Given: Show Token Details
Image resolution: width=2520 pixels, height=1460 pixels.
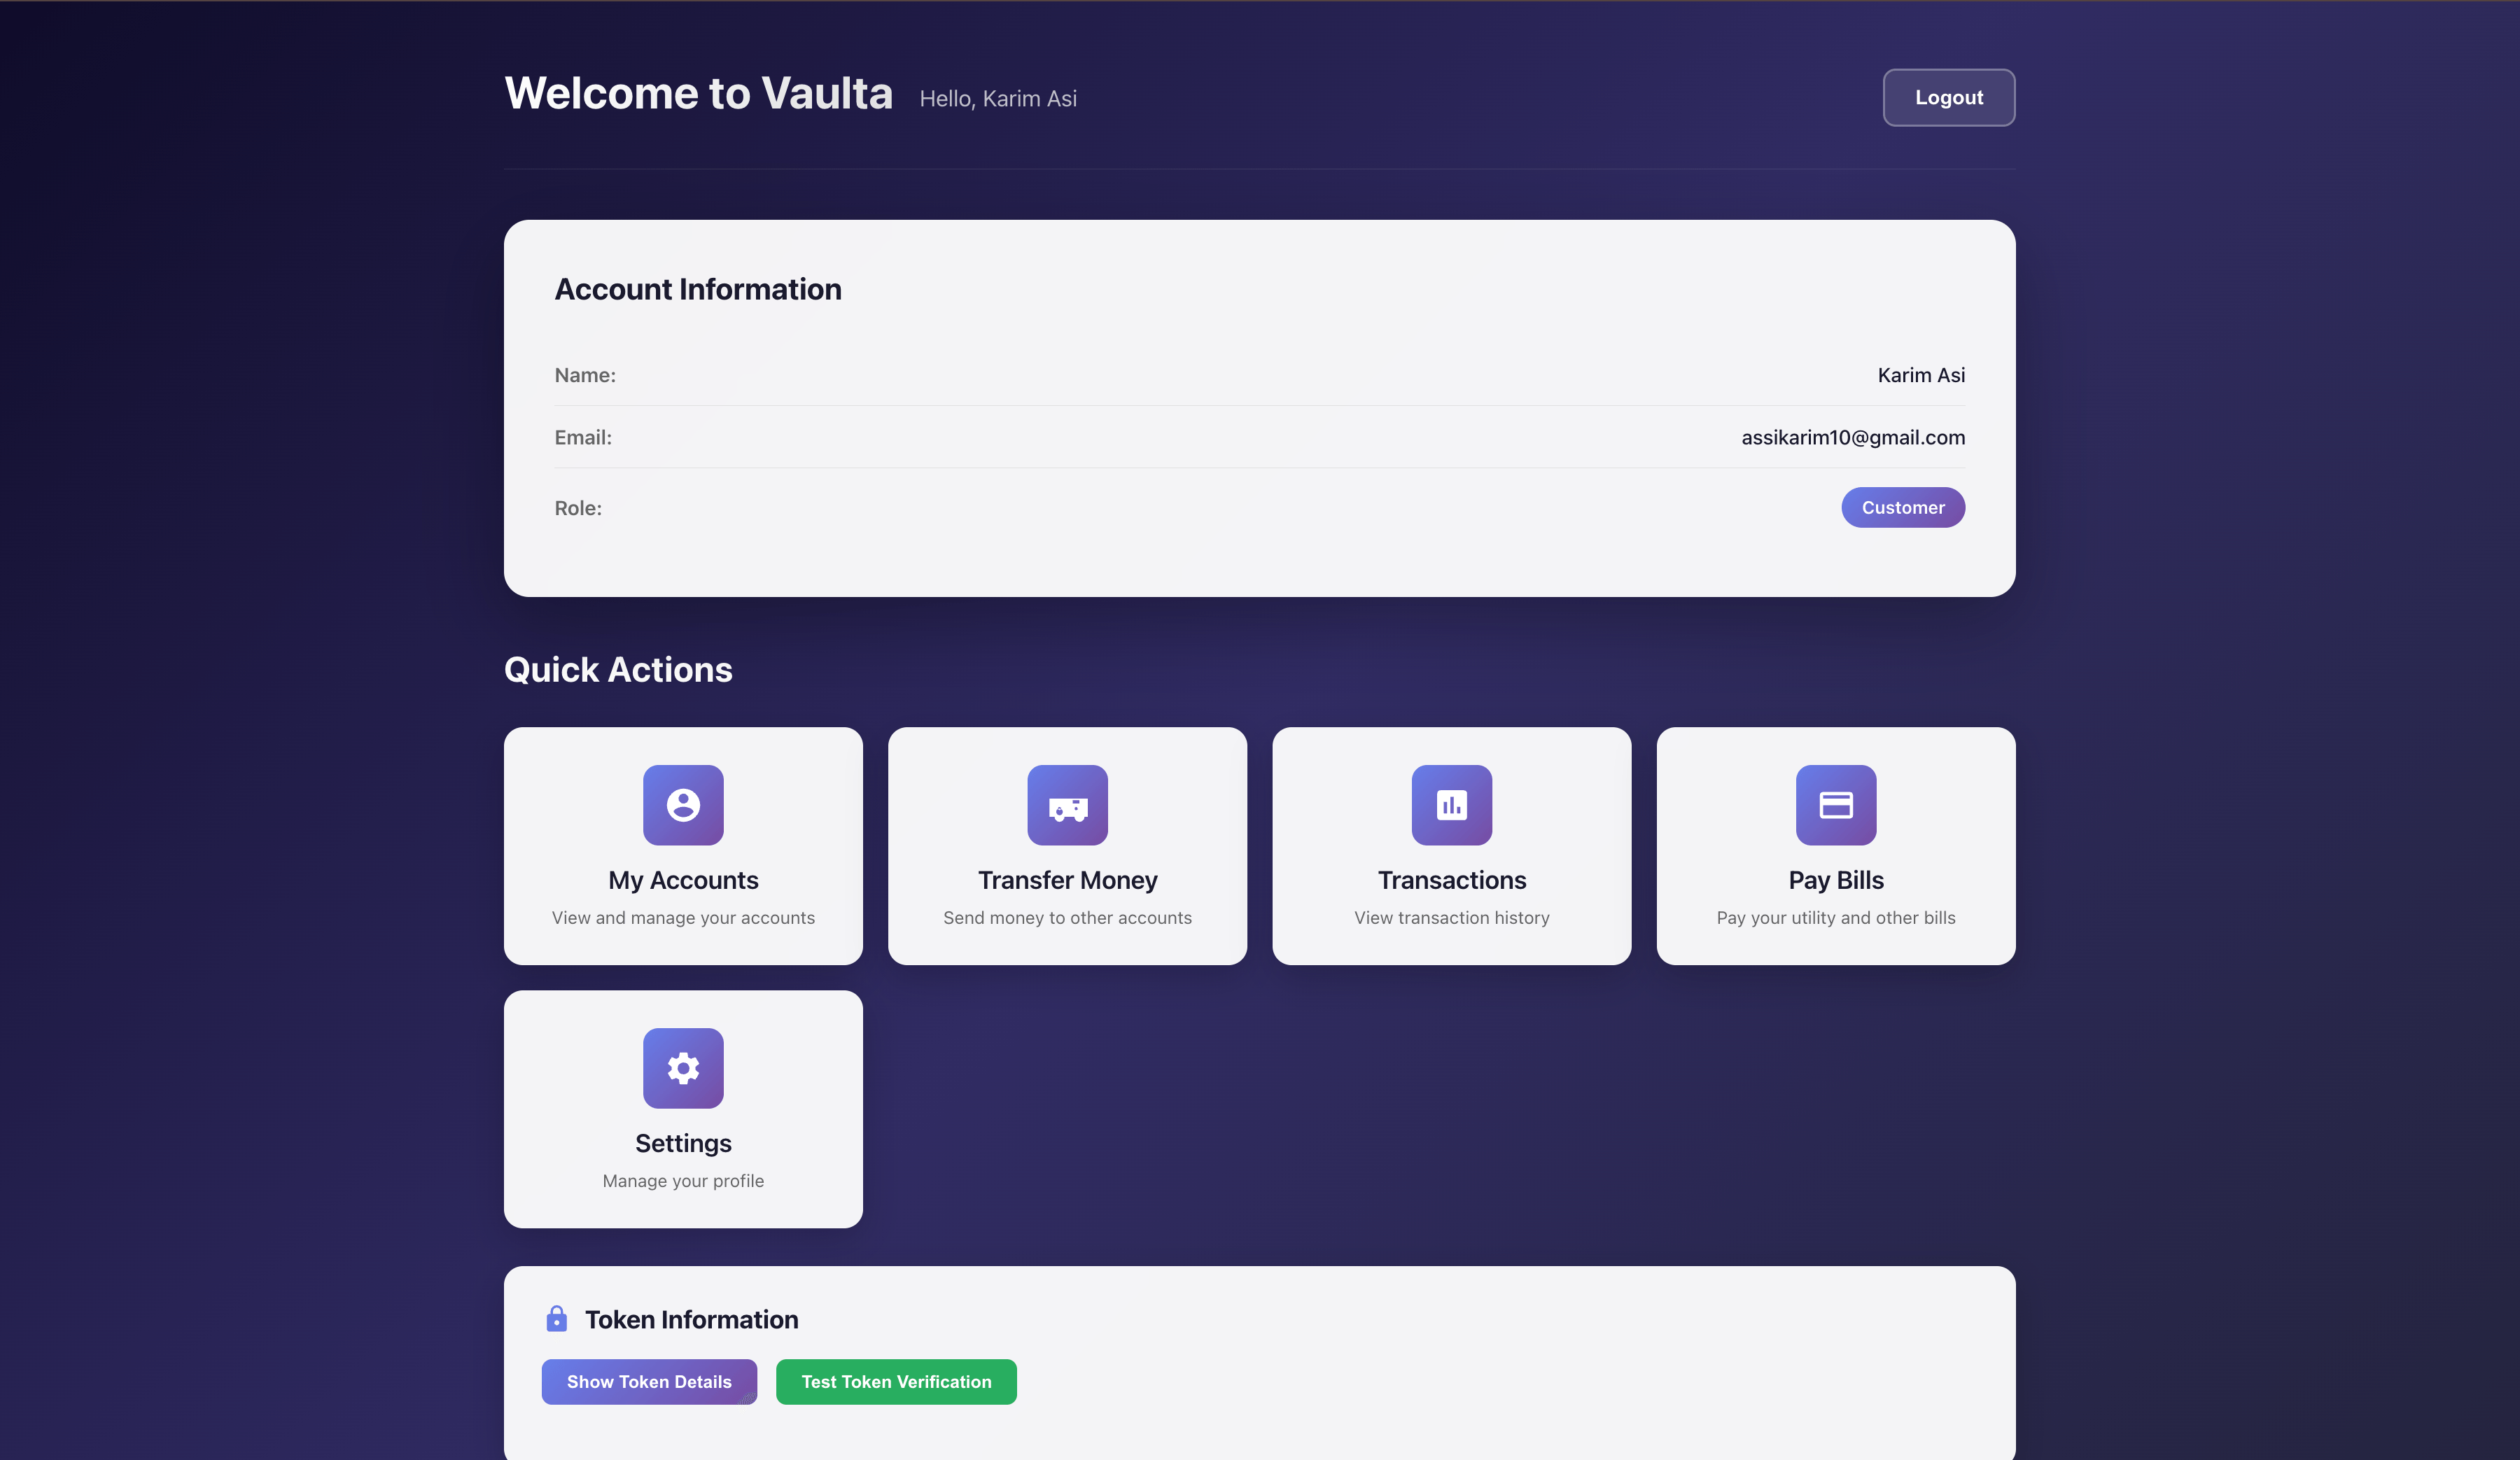Looking at the screenshot, I should 649,1381.
